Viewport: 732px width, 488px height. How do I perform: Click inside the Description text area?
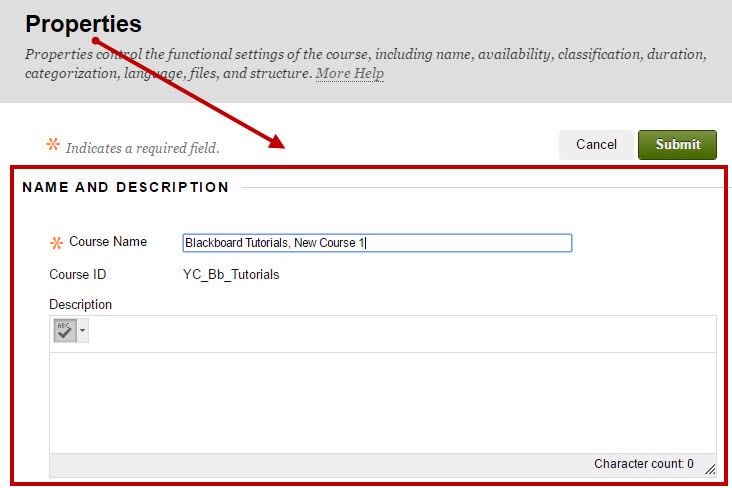click(382, 402)
